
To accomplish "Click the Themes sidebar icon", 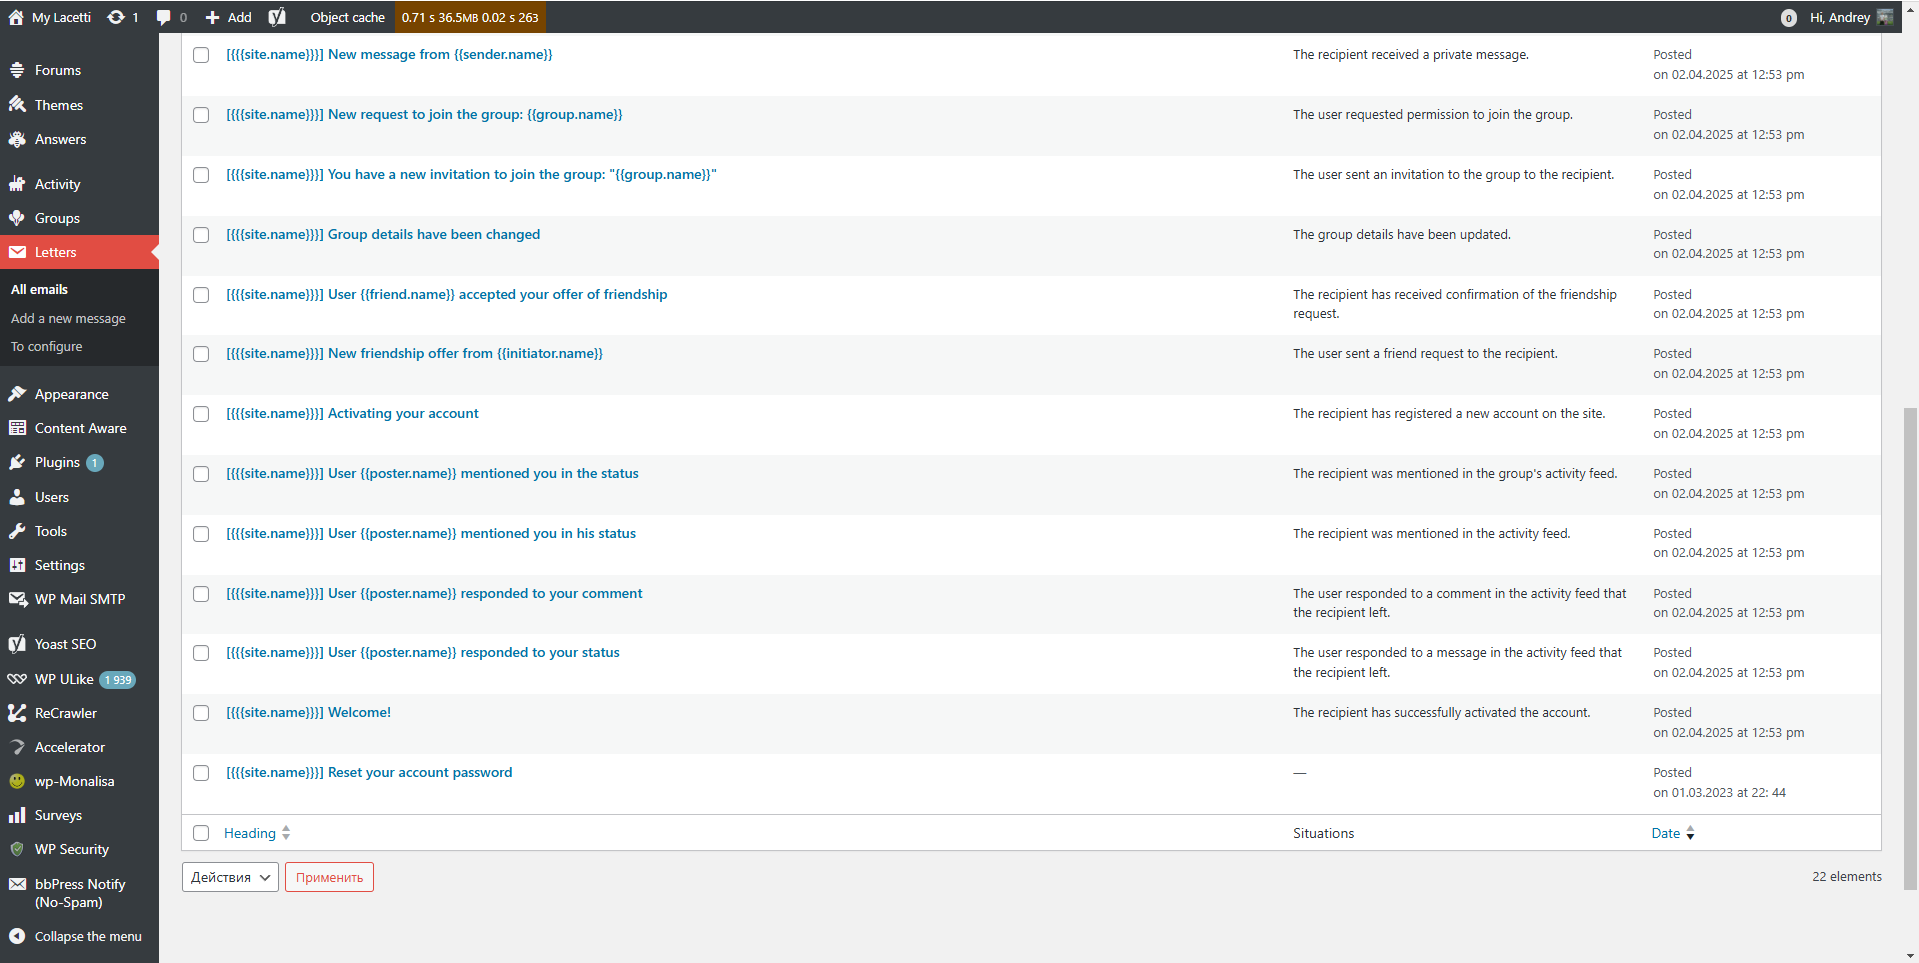I will coord(17,104).
